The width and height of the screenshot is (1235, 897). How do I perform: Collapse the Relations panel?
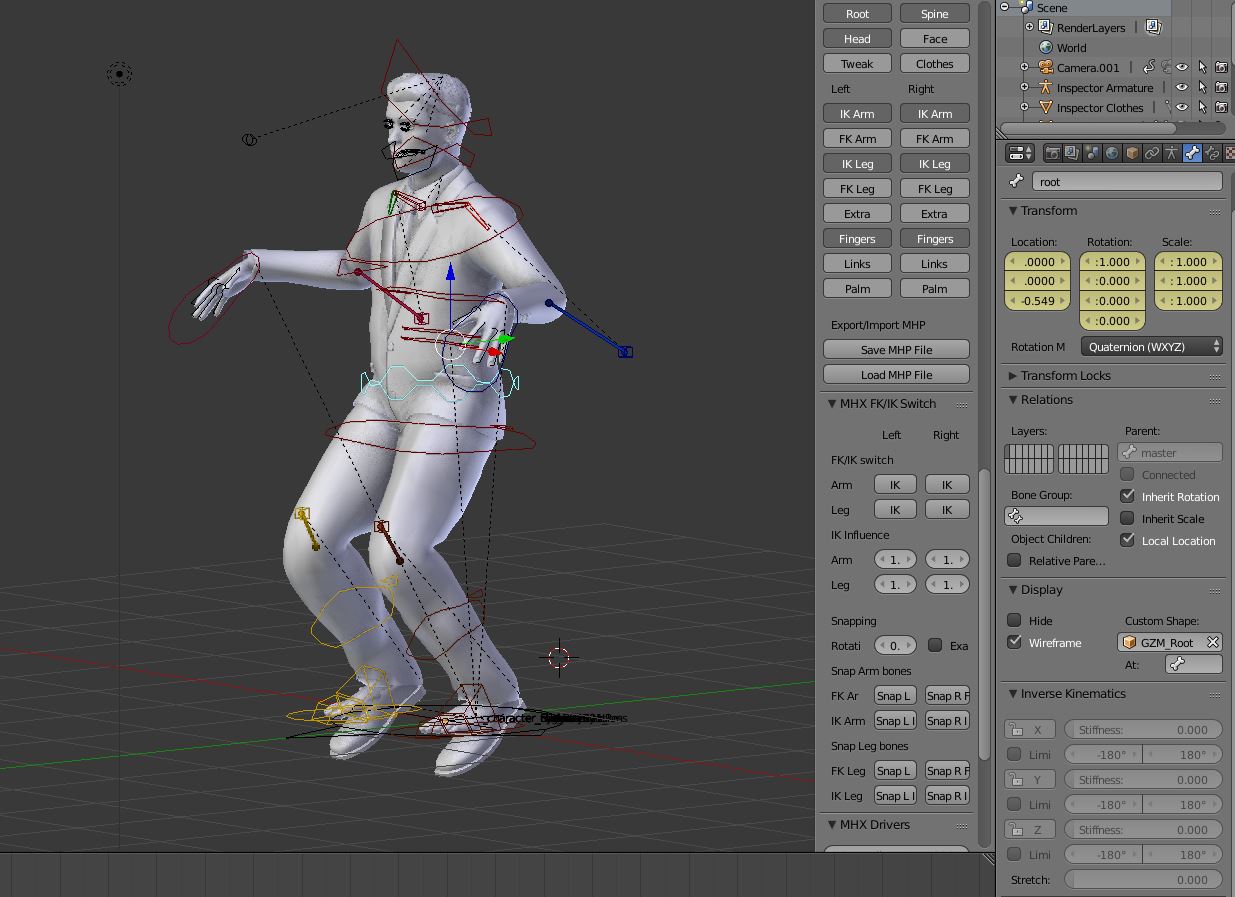(1013, 400)
